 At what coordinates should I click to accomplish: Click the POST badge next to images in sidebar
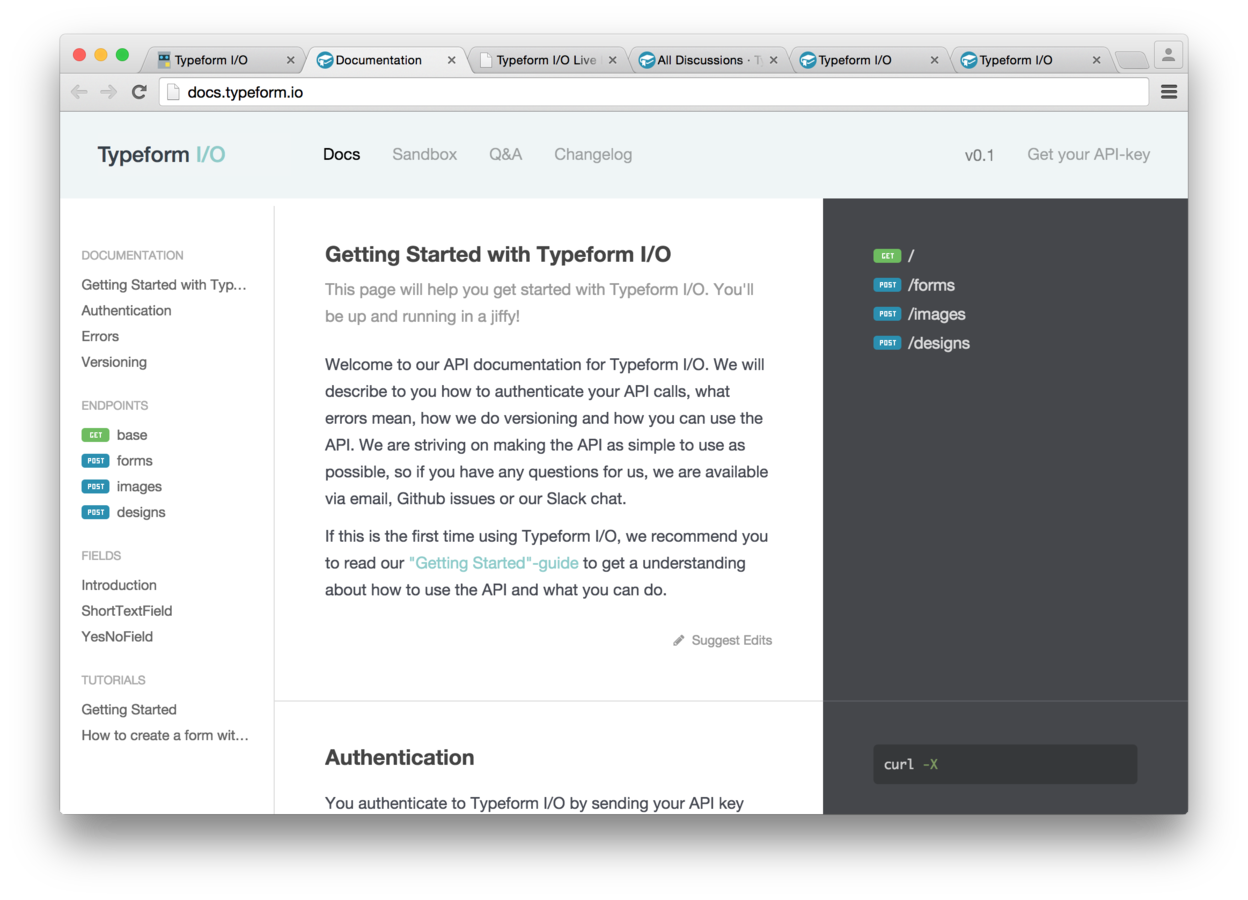(96, 487)
